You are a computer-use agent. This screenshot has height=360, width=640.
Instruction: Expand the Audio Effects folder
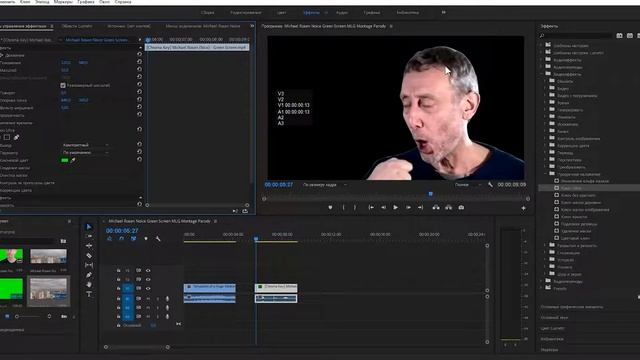[542, 60]
